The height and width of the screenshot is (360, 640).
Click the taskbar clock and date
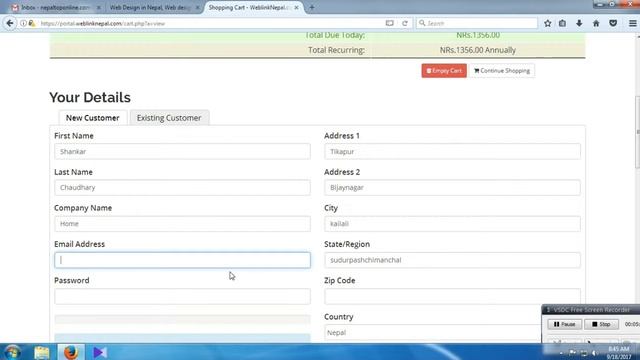click(619, 353)
